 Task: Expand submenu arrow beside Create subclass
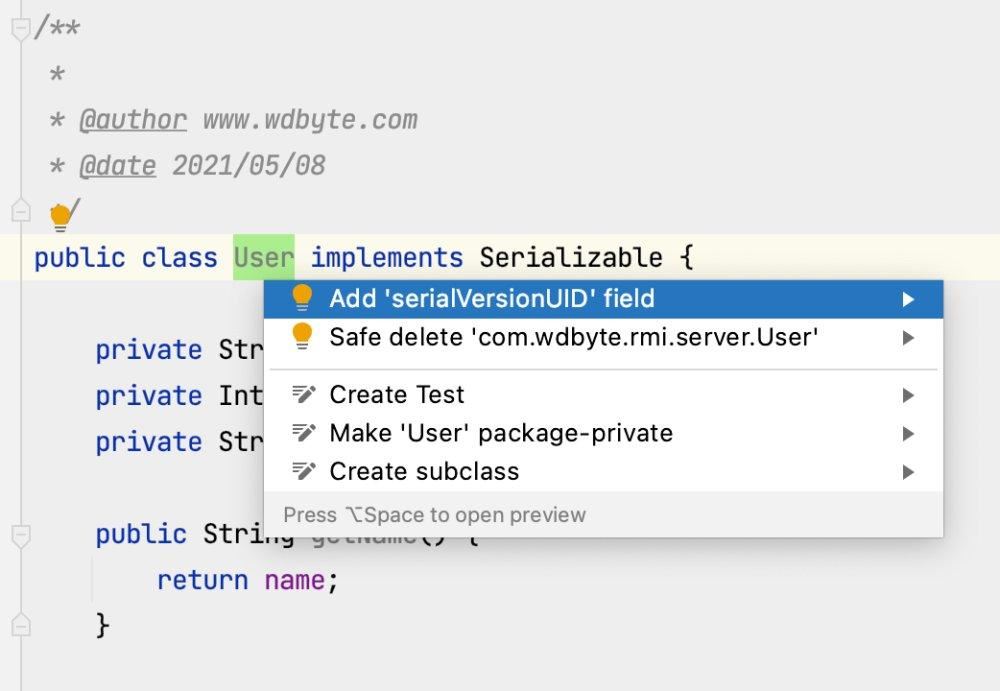click(908, 471)
